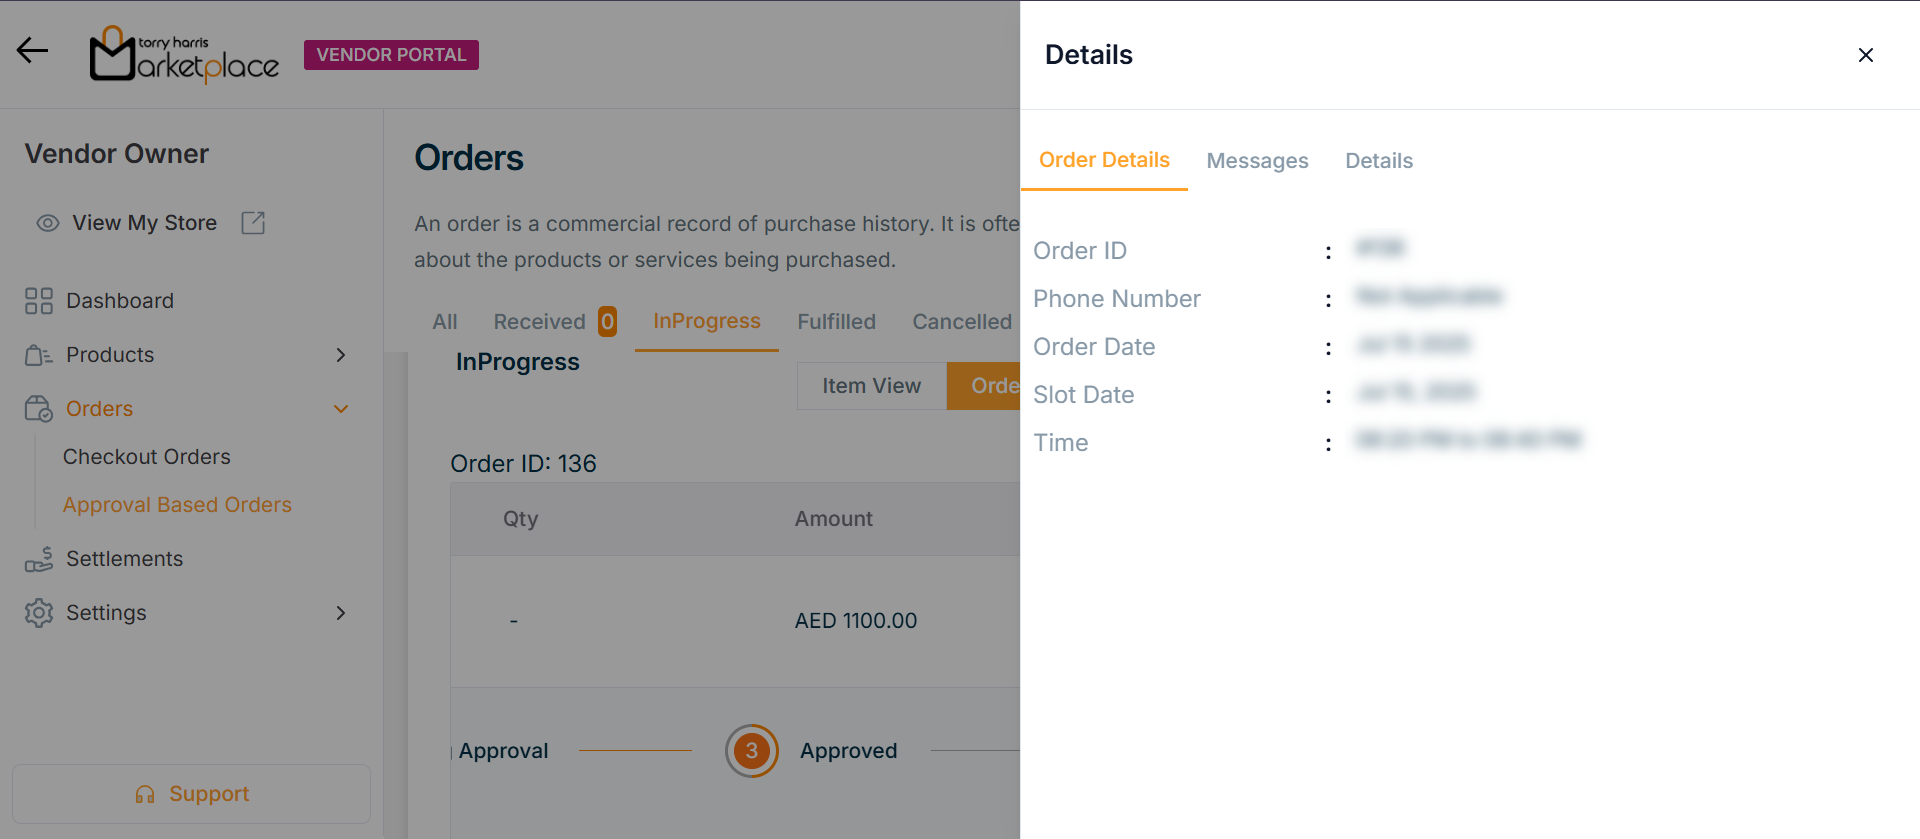The image size is (1920, 839).
Task: Click the Support button
Action: point(191,794)
